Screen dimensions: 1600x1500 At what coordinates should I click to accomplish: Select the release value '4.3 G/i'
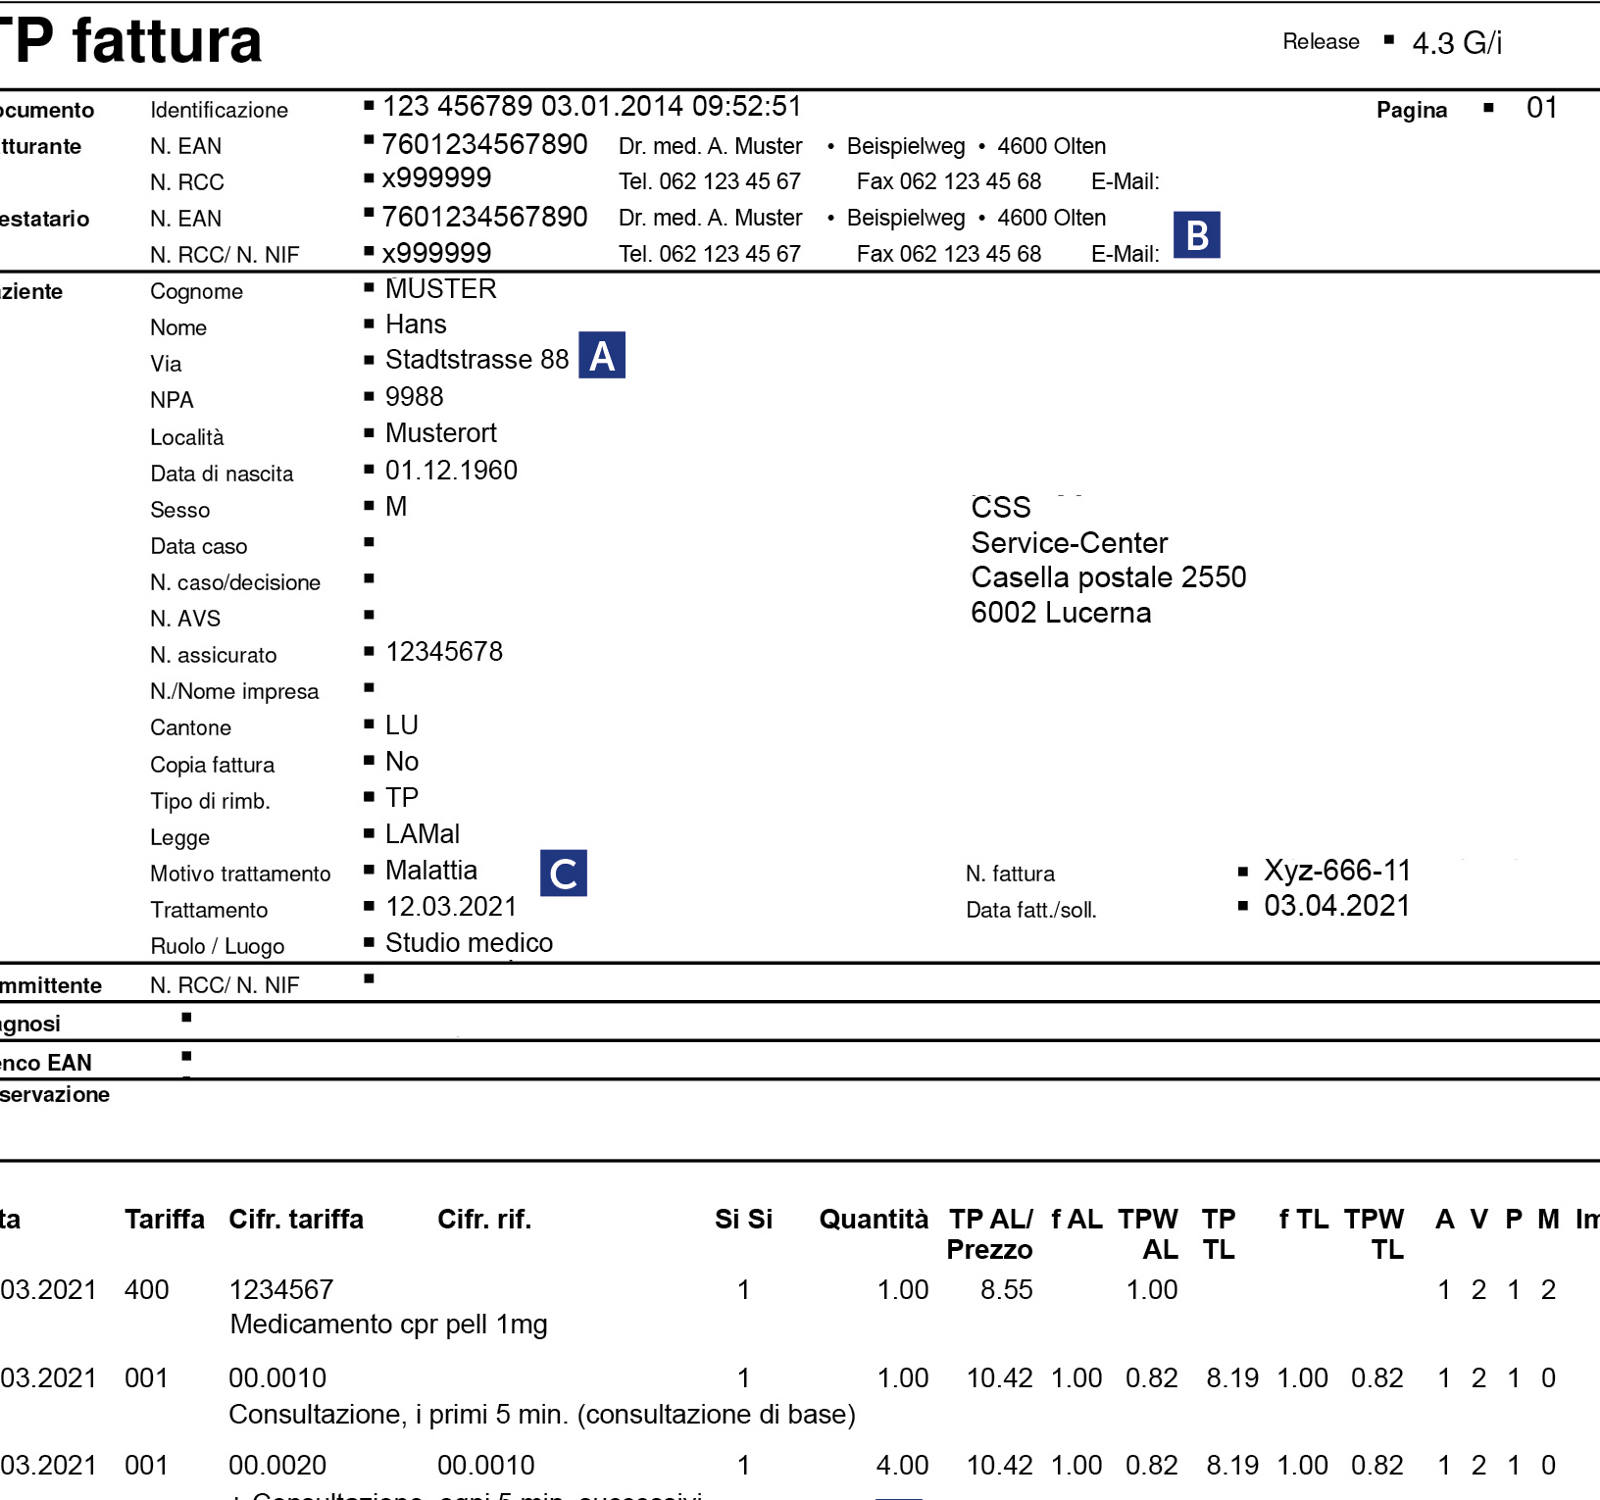tap(1457, 43)
